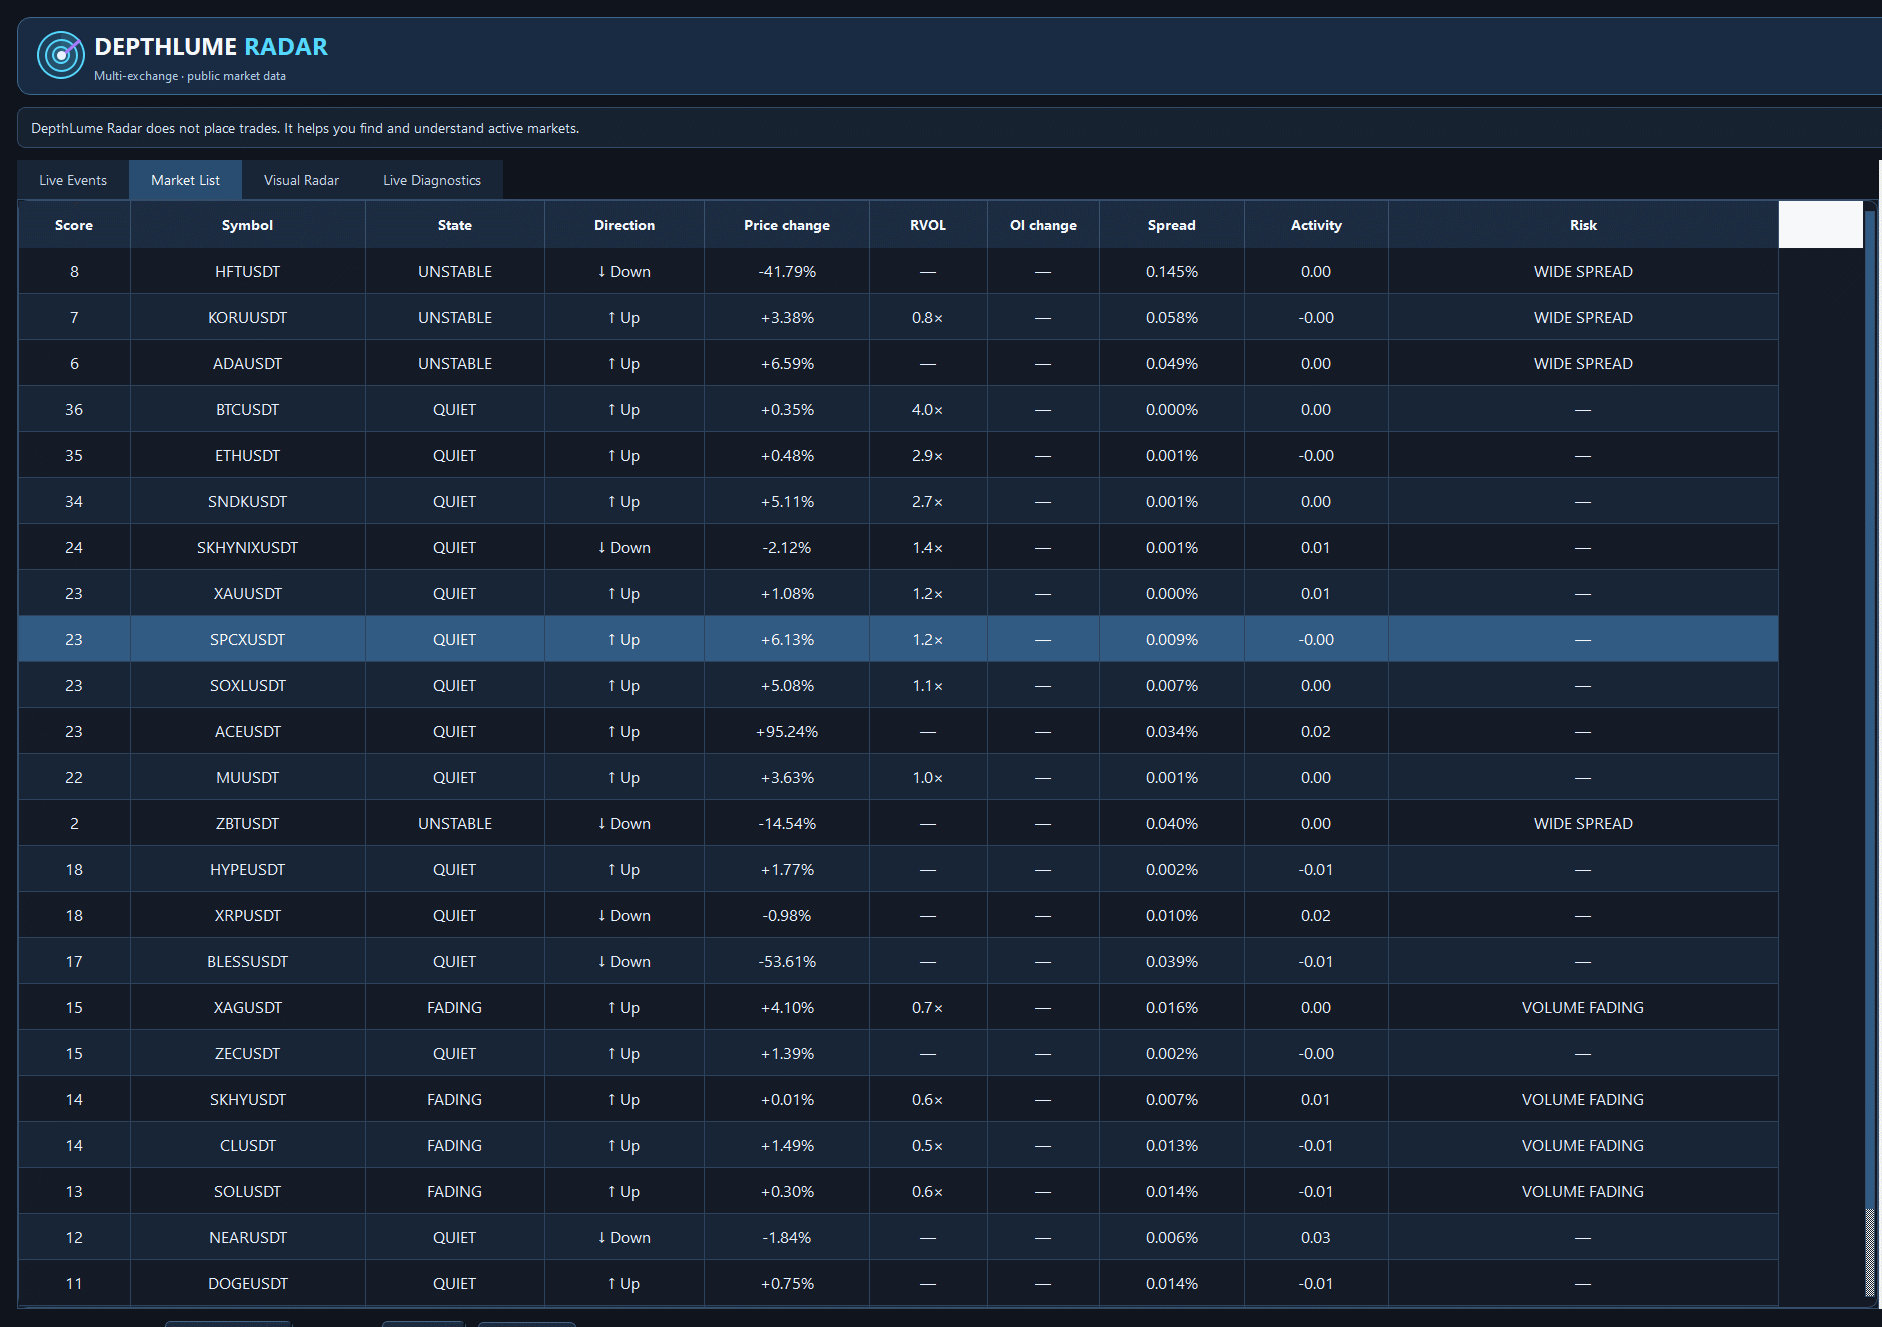
Task: Click the FADING state in the SOLUSDT row
Action: 455,1192
